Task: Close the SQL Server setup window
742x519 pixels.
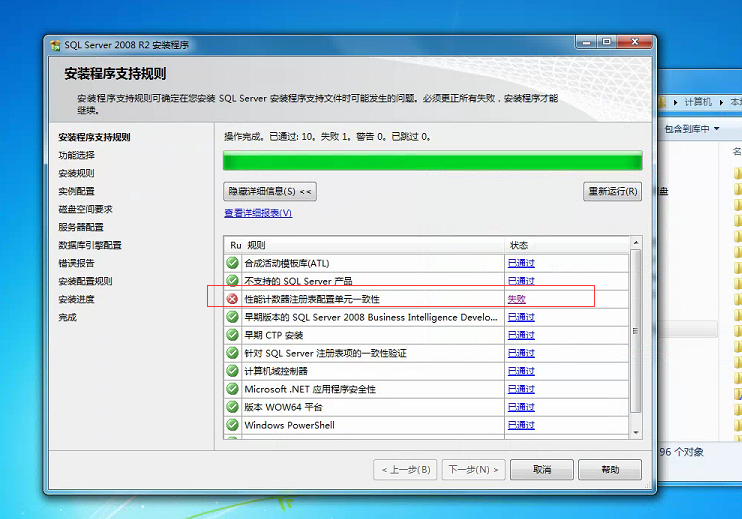Action: pos(635,42)
